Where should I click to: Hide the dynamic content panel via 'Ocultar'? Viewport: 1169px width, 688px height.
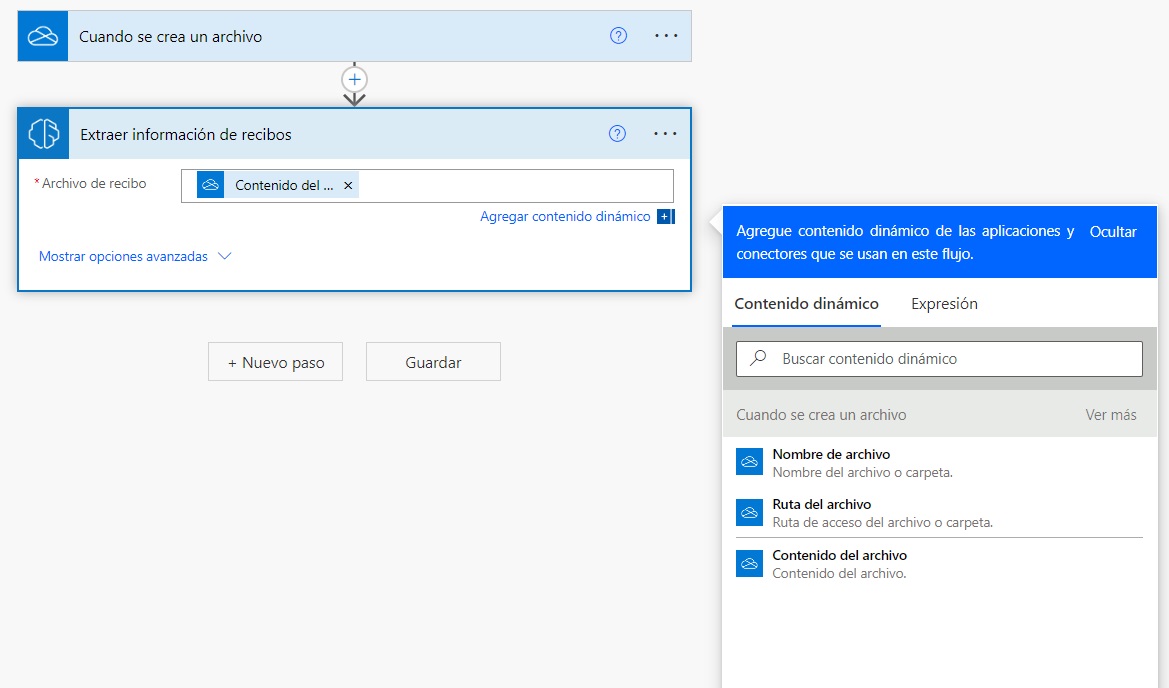tap(1112, 232)
